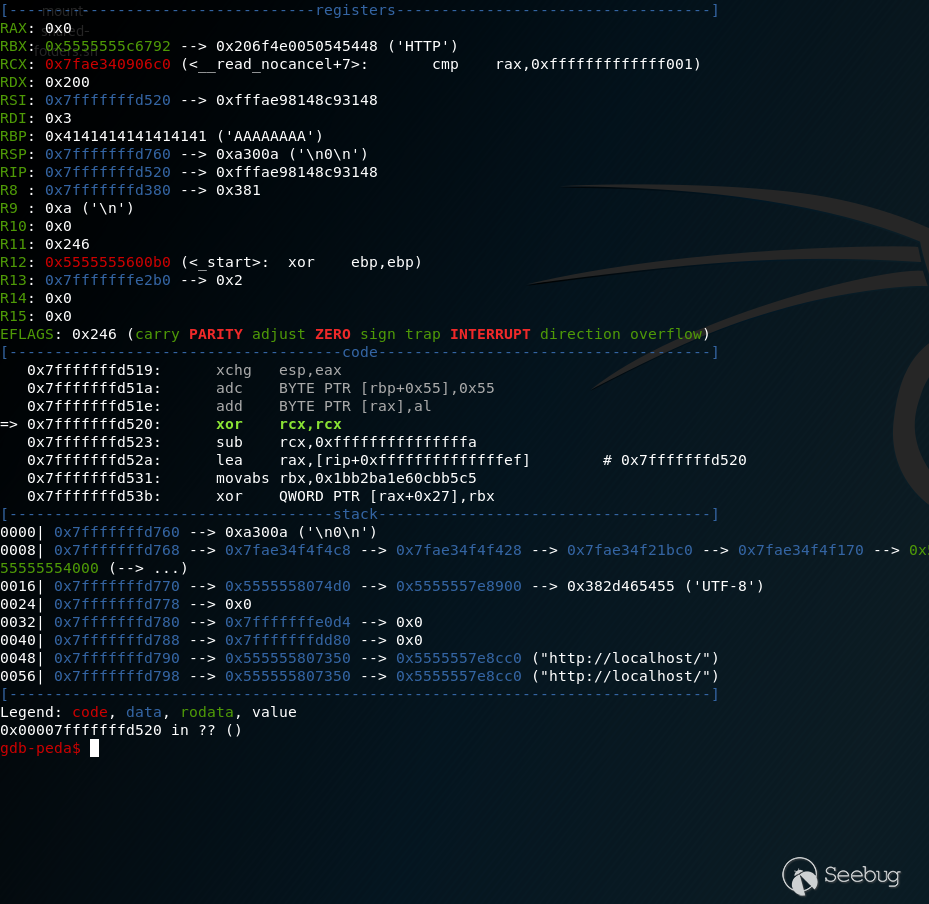This screenshot has width=929, height=904.
Task: Click the PARITY flag in EFLAGS
Action: 216,334
